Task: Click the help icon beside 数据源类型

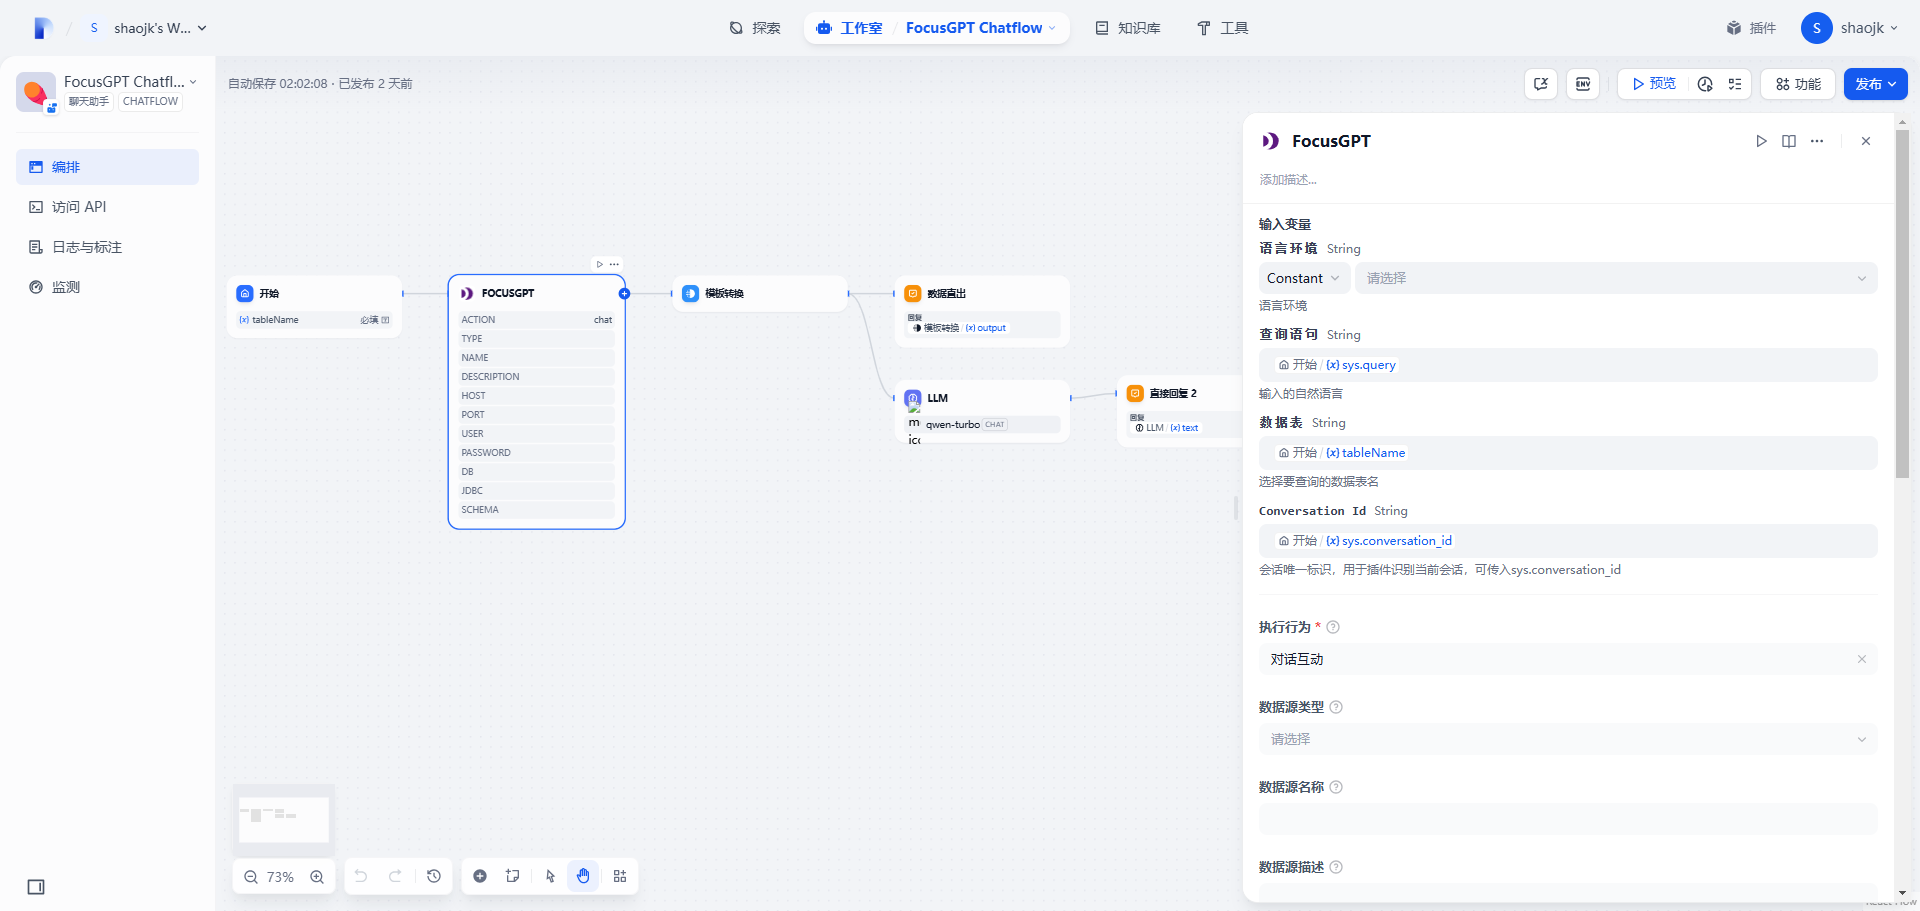Action: point(1336,707)
